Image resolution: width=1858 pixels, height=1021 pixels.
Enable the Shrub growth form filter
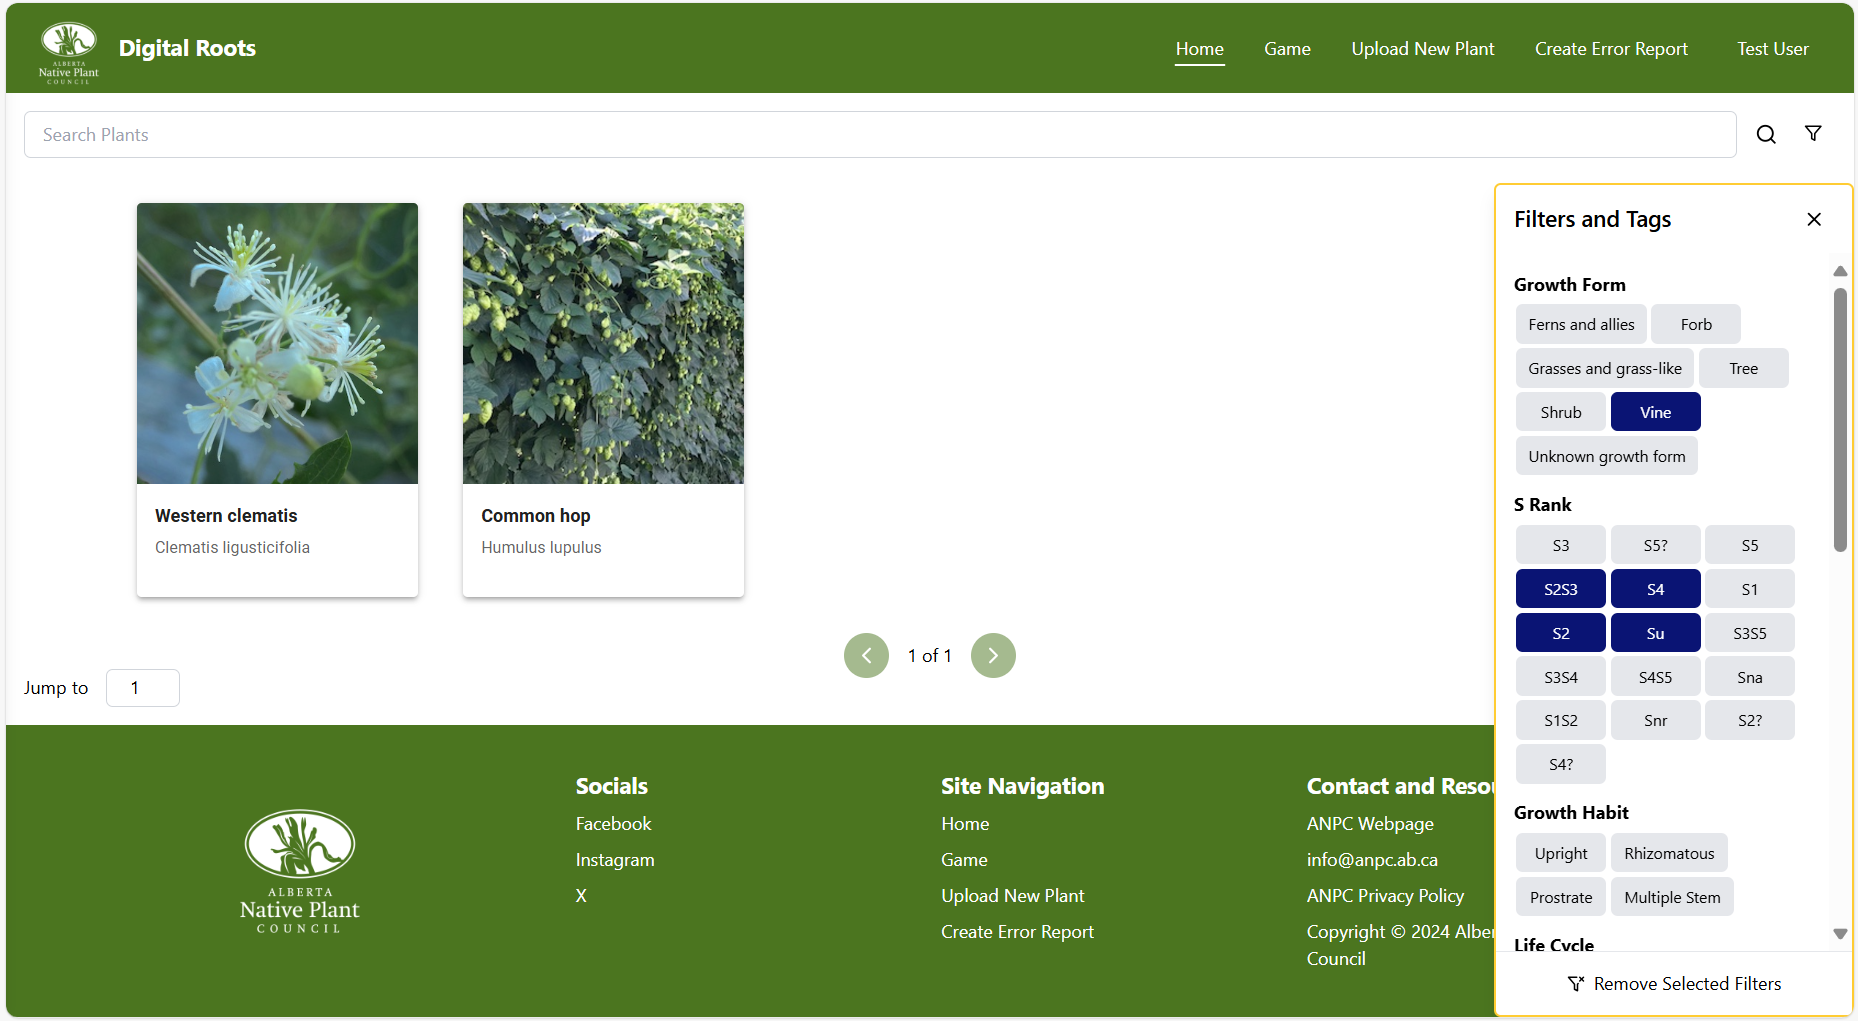click(x=1560, y=412)
